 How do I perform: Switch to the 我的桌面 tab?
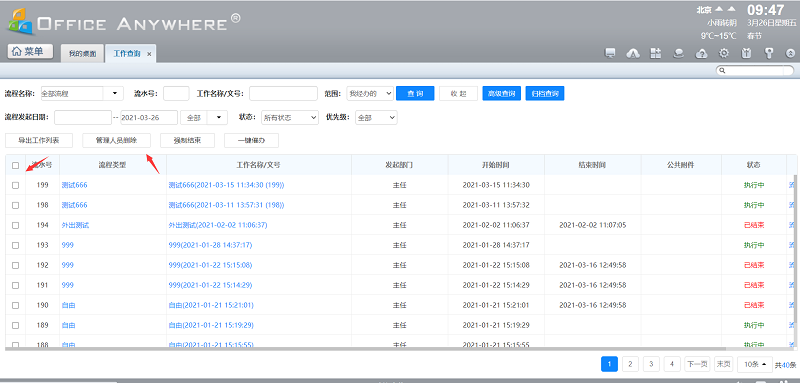82,54
